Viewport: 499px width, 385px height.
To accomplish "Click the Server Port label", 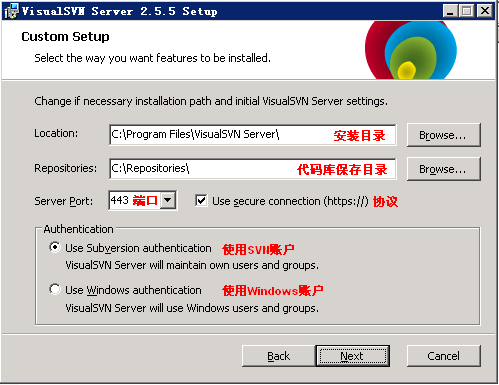I will [64, 201].
